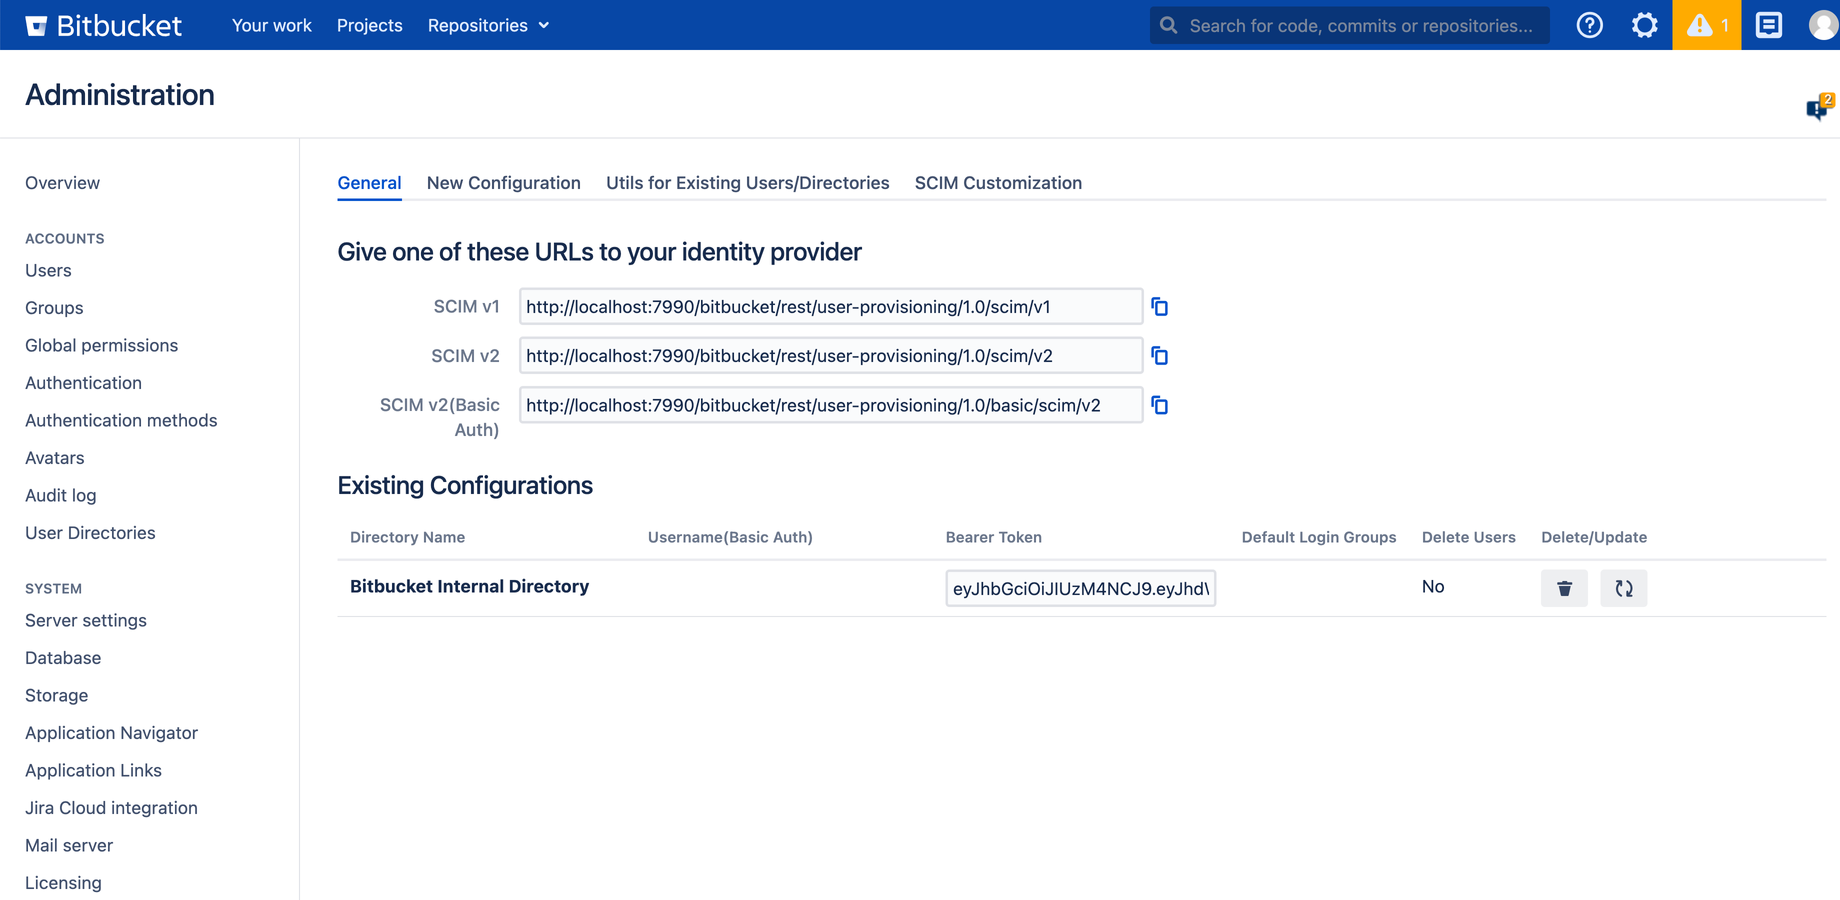Click the Existing Configurations heading
This screenshot has width=1840, height=900.
tap(465, 485)
